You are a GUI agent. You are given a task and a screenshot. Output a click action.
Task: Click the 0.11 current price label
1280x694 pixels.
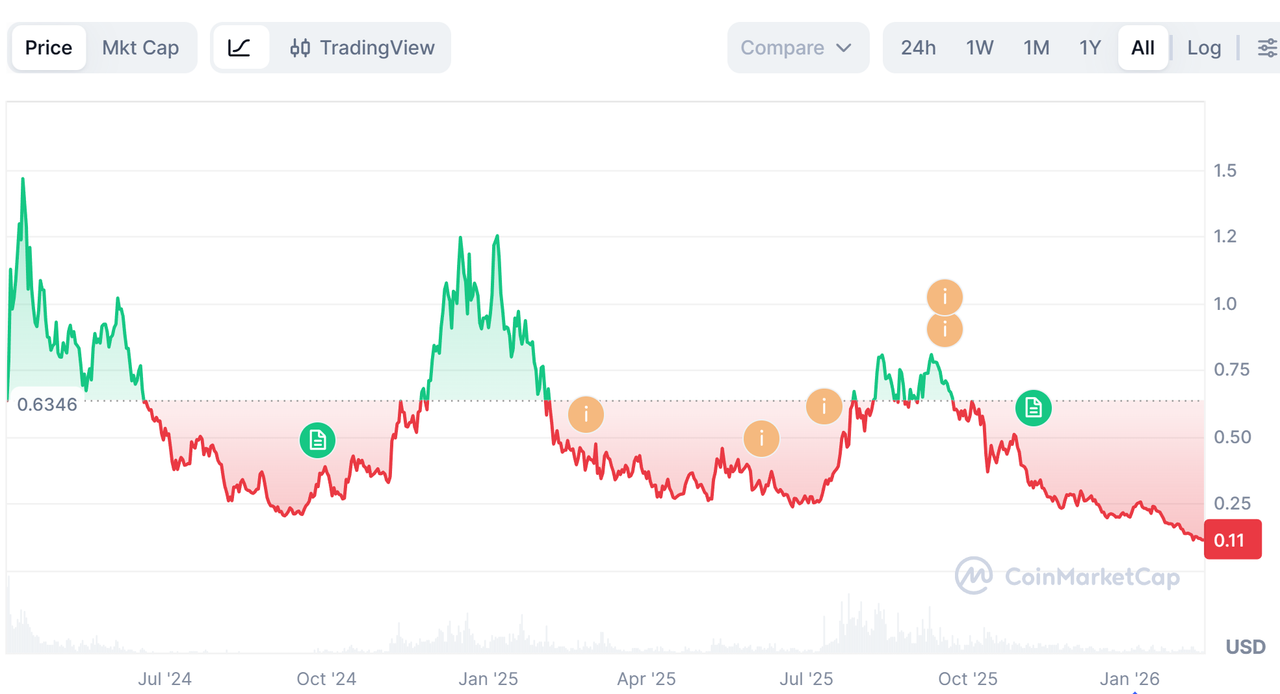pyautogui.click(x=1232, y=540)
